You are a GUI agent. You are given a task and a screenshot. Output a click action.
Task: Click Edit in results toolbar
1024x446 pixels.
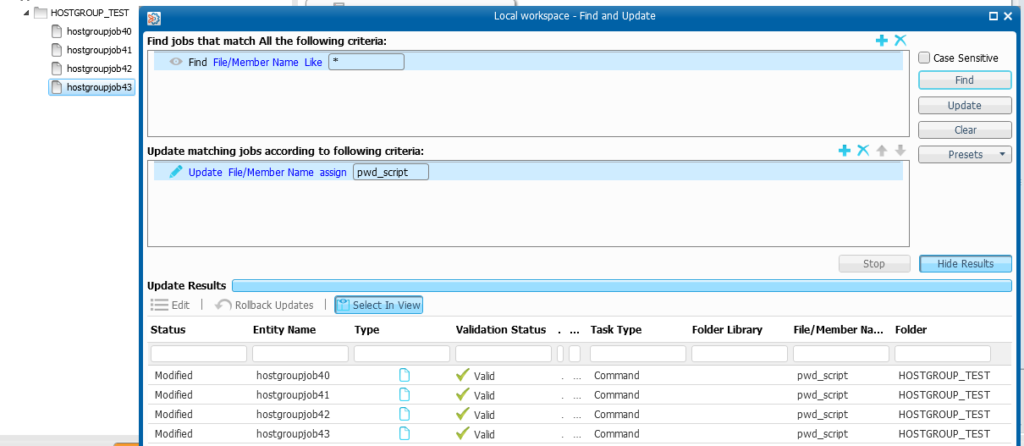pos(170,305)
